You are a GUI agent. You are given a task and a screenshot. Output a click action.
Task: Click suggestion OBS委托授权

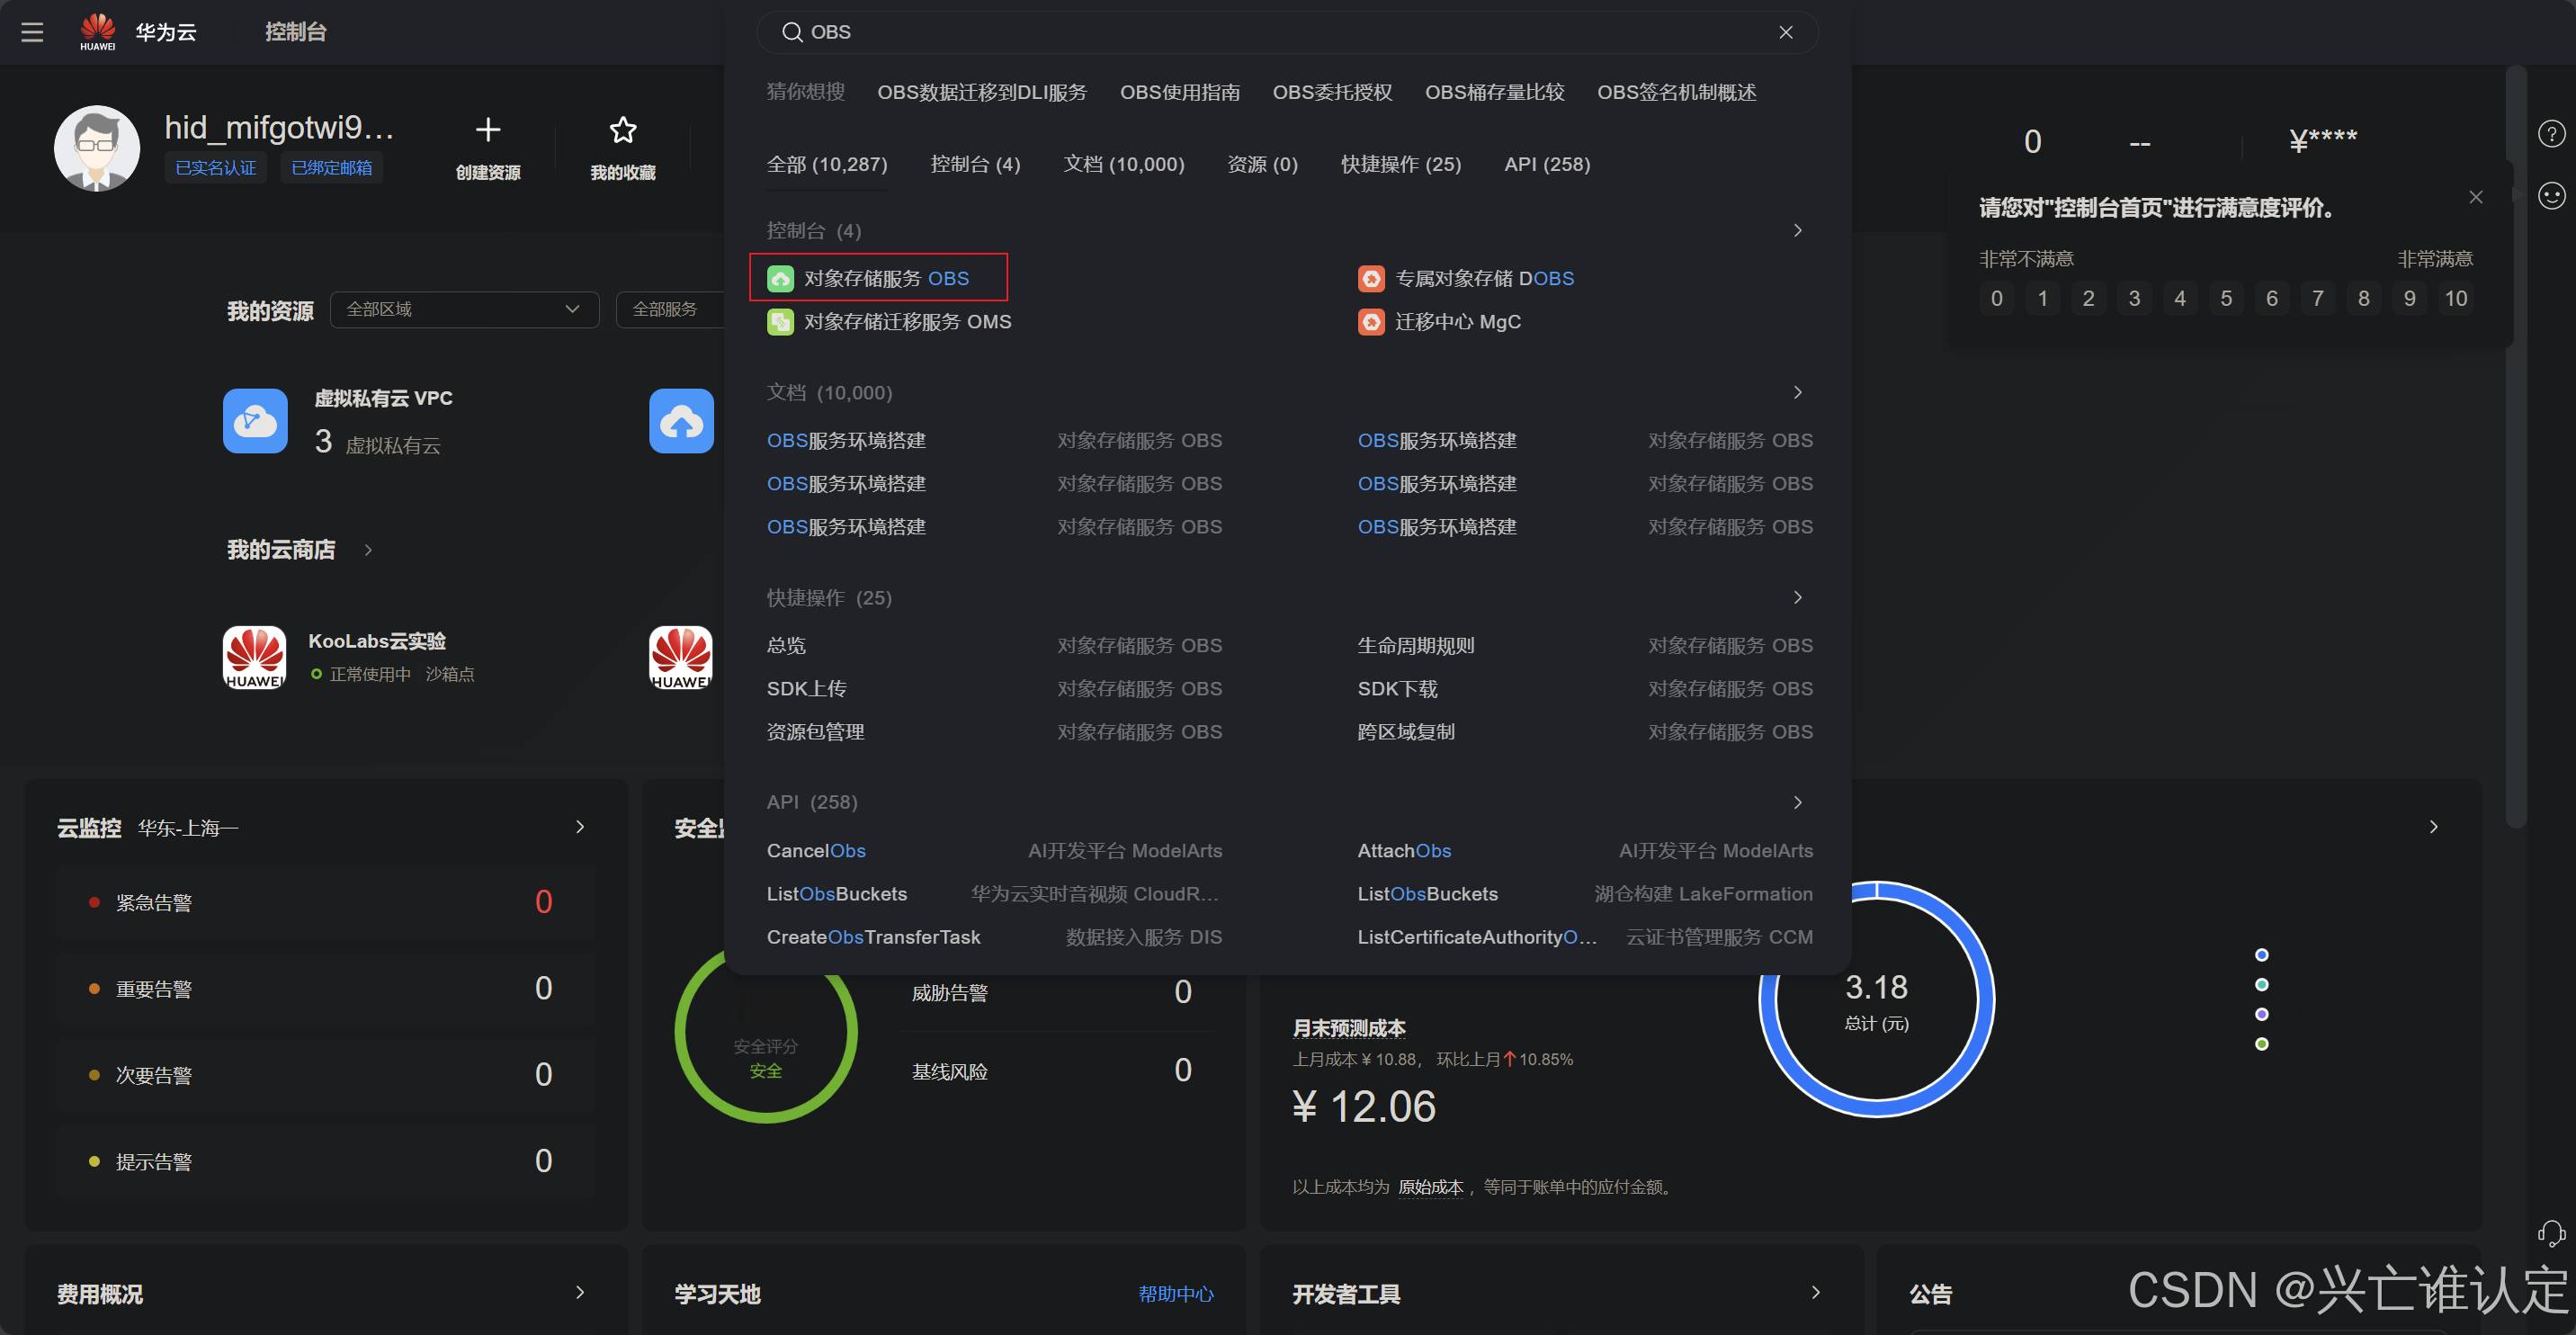(1332, 92)
